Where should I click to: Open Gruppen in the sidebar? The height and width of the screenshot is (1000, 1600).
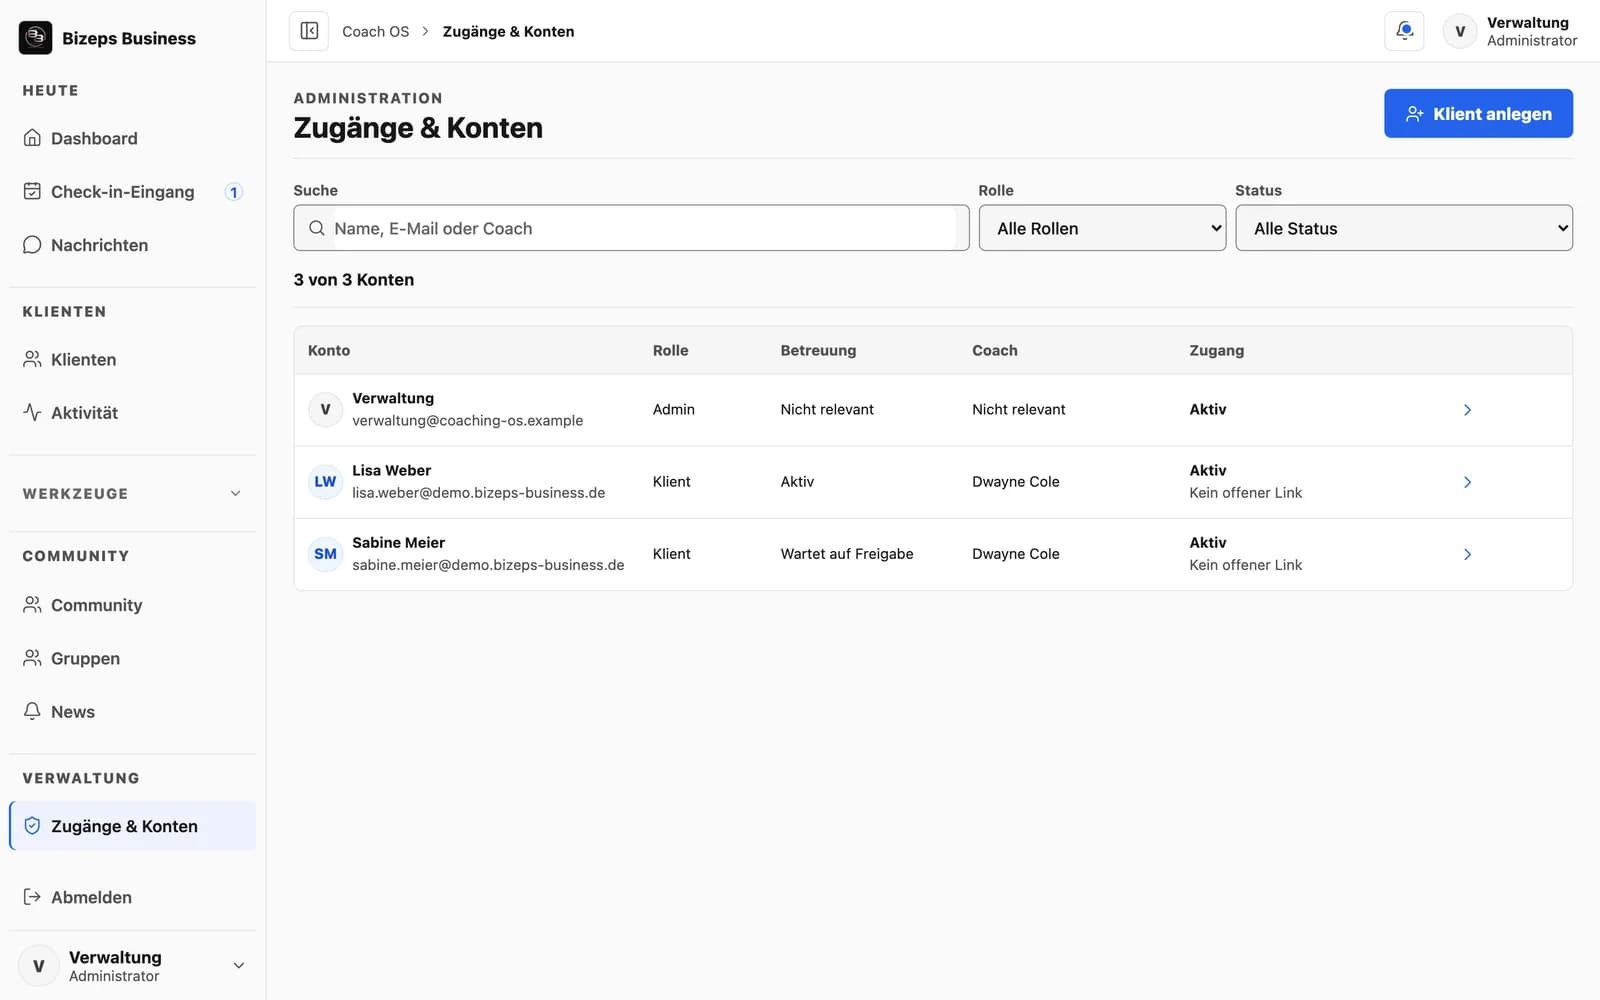click(132, 658)
